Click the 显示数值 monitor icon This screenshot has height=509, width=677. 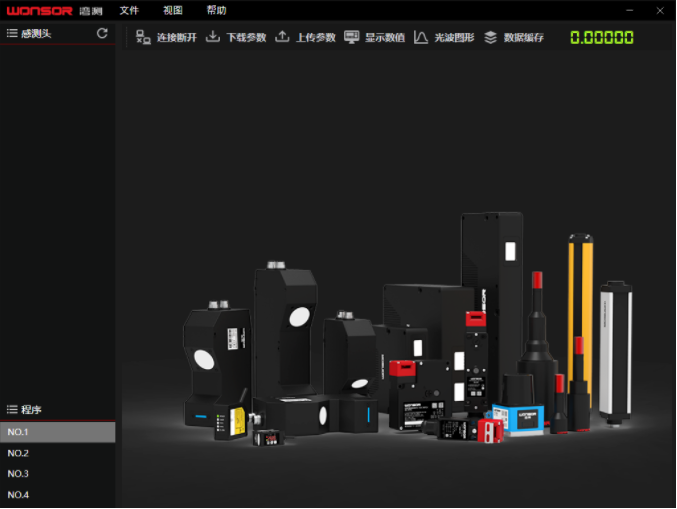pyautogui.click(x=351, y=37)
